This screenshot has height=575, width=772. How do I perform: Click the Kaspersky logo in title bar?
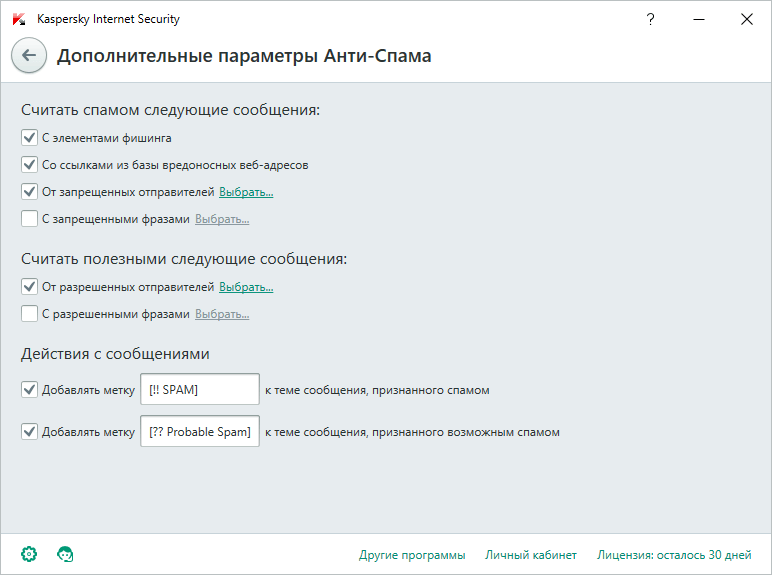tap(19, 19)
